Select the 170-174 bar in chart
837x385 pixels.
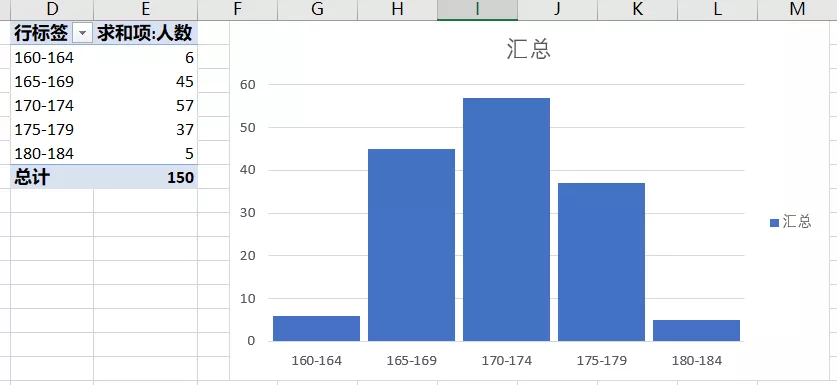tap(507, 219)
